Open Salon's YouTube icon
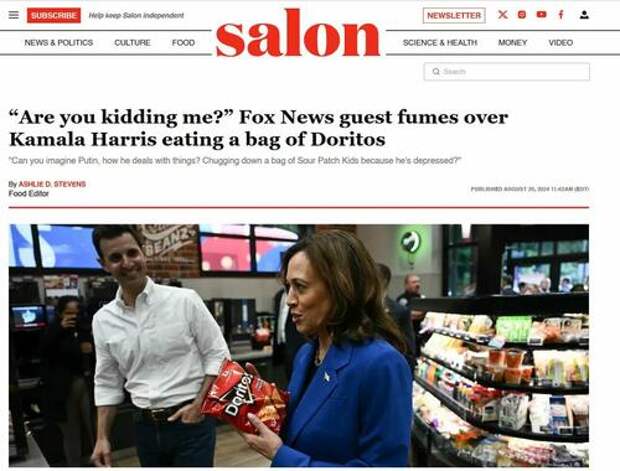Screen dimensions: 620x471 (x=541, y=15)
